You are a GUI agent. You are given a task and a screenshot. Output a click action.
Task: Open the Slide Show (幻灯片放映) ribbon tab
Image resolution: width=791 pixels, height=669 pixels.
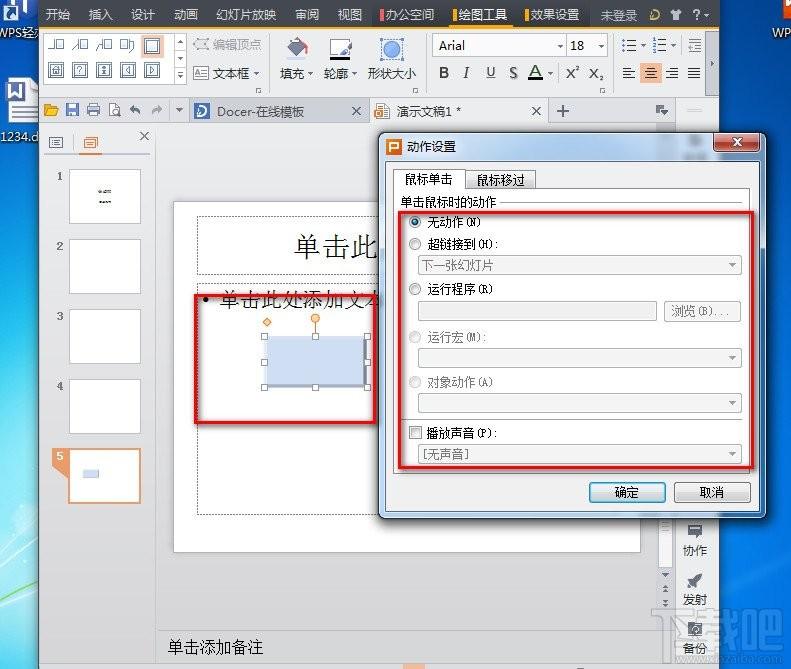tap(246, 15)
